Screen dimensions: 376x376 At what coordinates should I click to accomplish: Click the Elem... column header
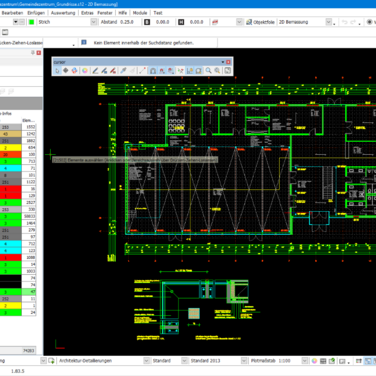(28, 120)
